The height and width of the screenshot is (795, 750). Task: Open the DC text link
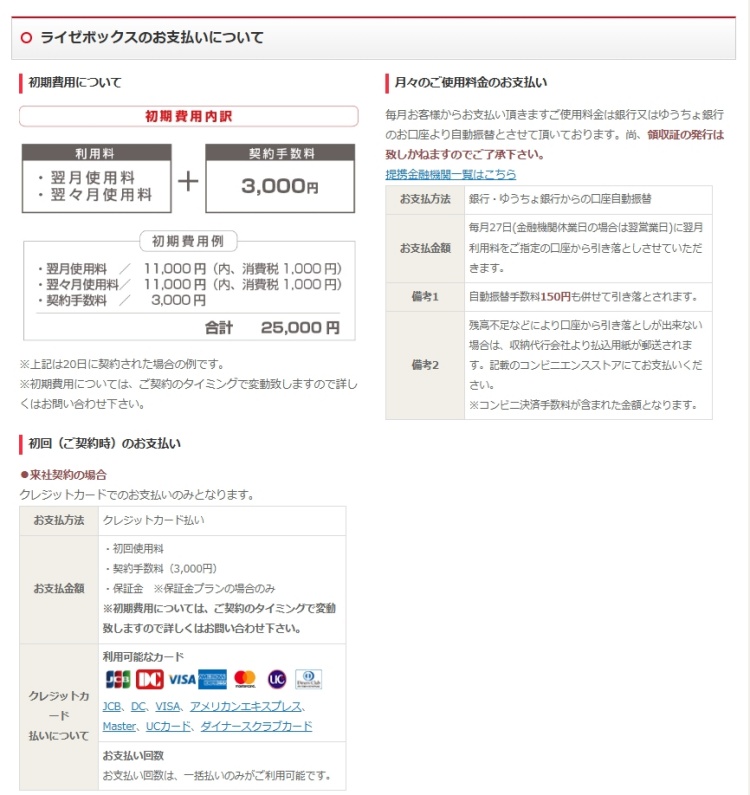138,706
